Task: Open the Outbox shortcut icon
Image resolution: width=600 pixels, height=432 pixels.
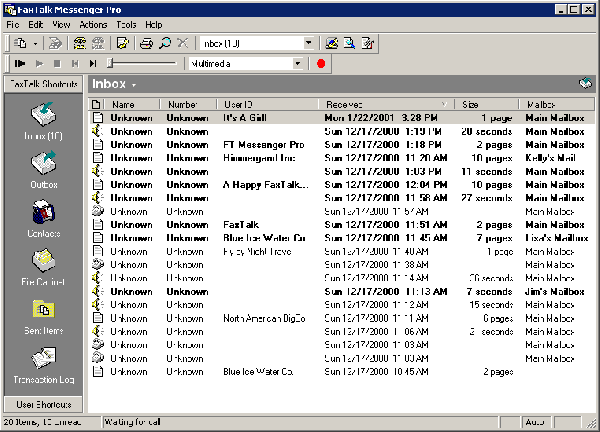Action: point(43,161)
